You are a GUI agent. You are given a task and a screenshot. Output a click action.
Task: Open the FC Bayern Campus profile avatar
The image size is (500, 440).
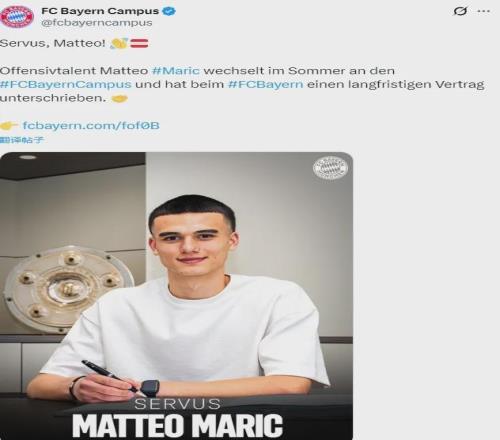(17, 17)
